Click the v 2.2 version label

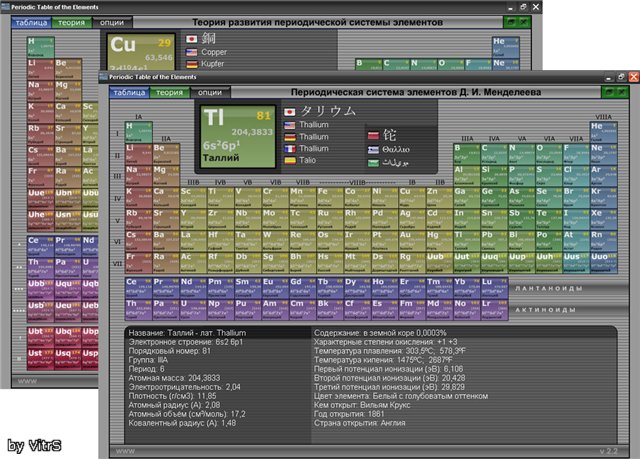pyautogui.click(x=609, y=451)
